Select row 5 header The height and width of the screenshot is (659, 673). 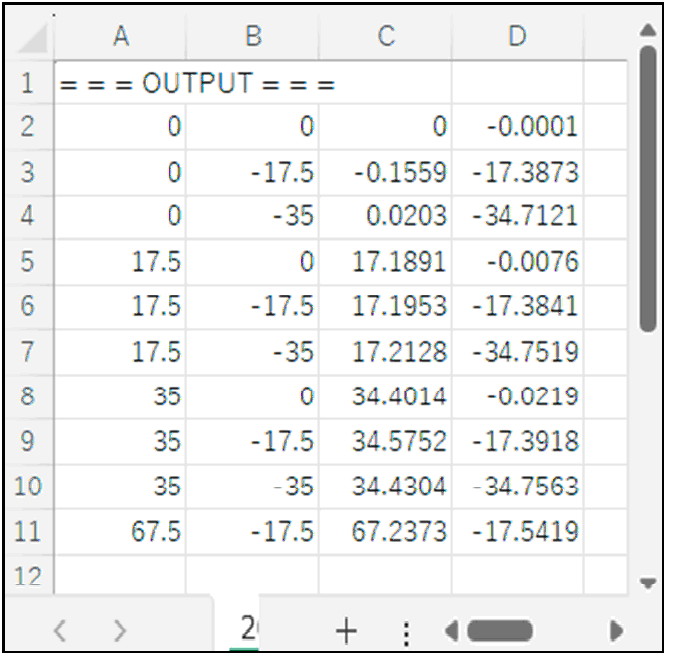(29, 262)
